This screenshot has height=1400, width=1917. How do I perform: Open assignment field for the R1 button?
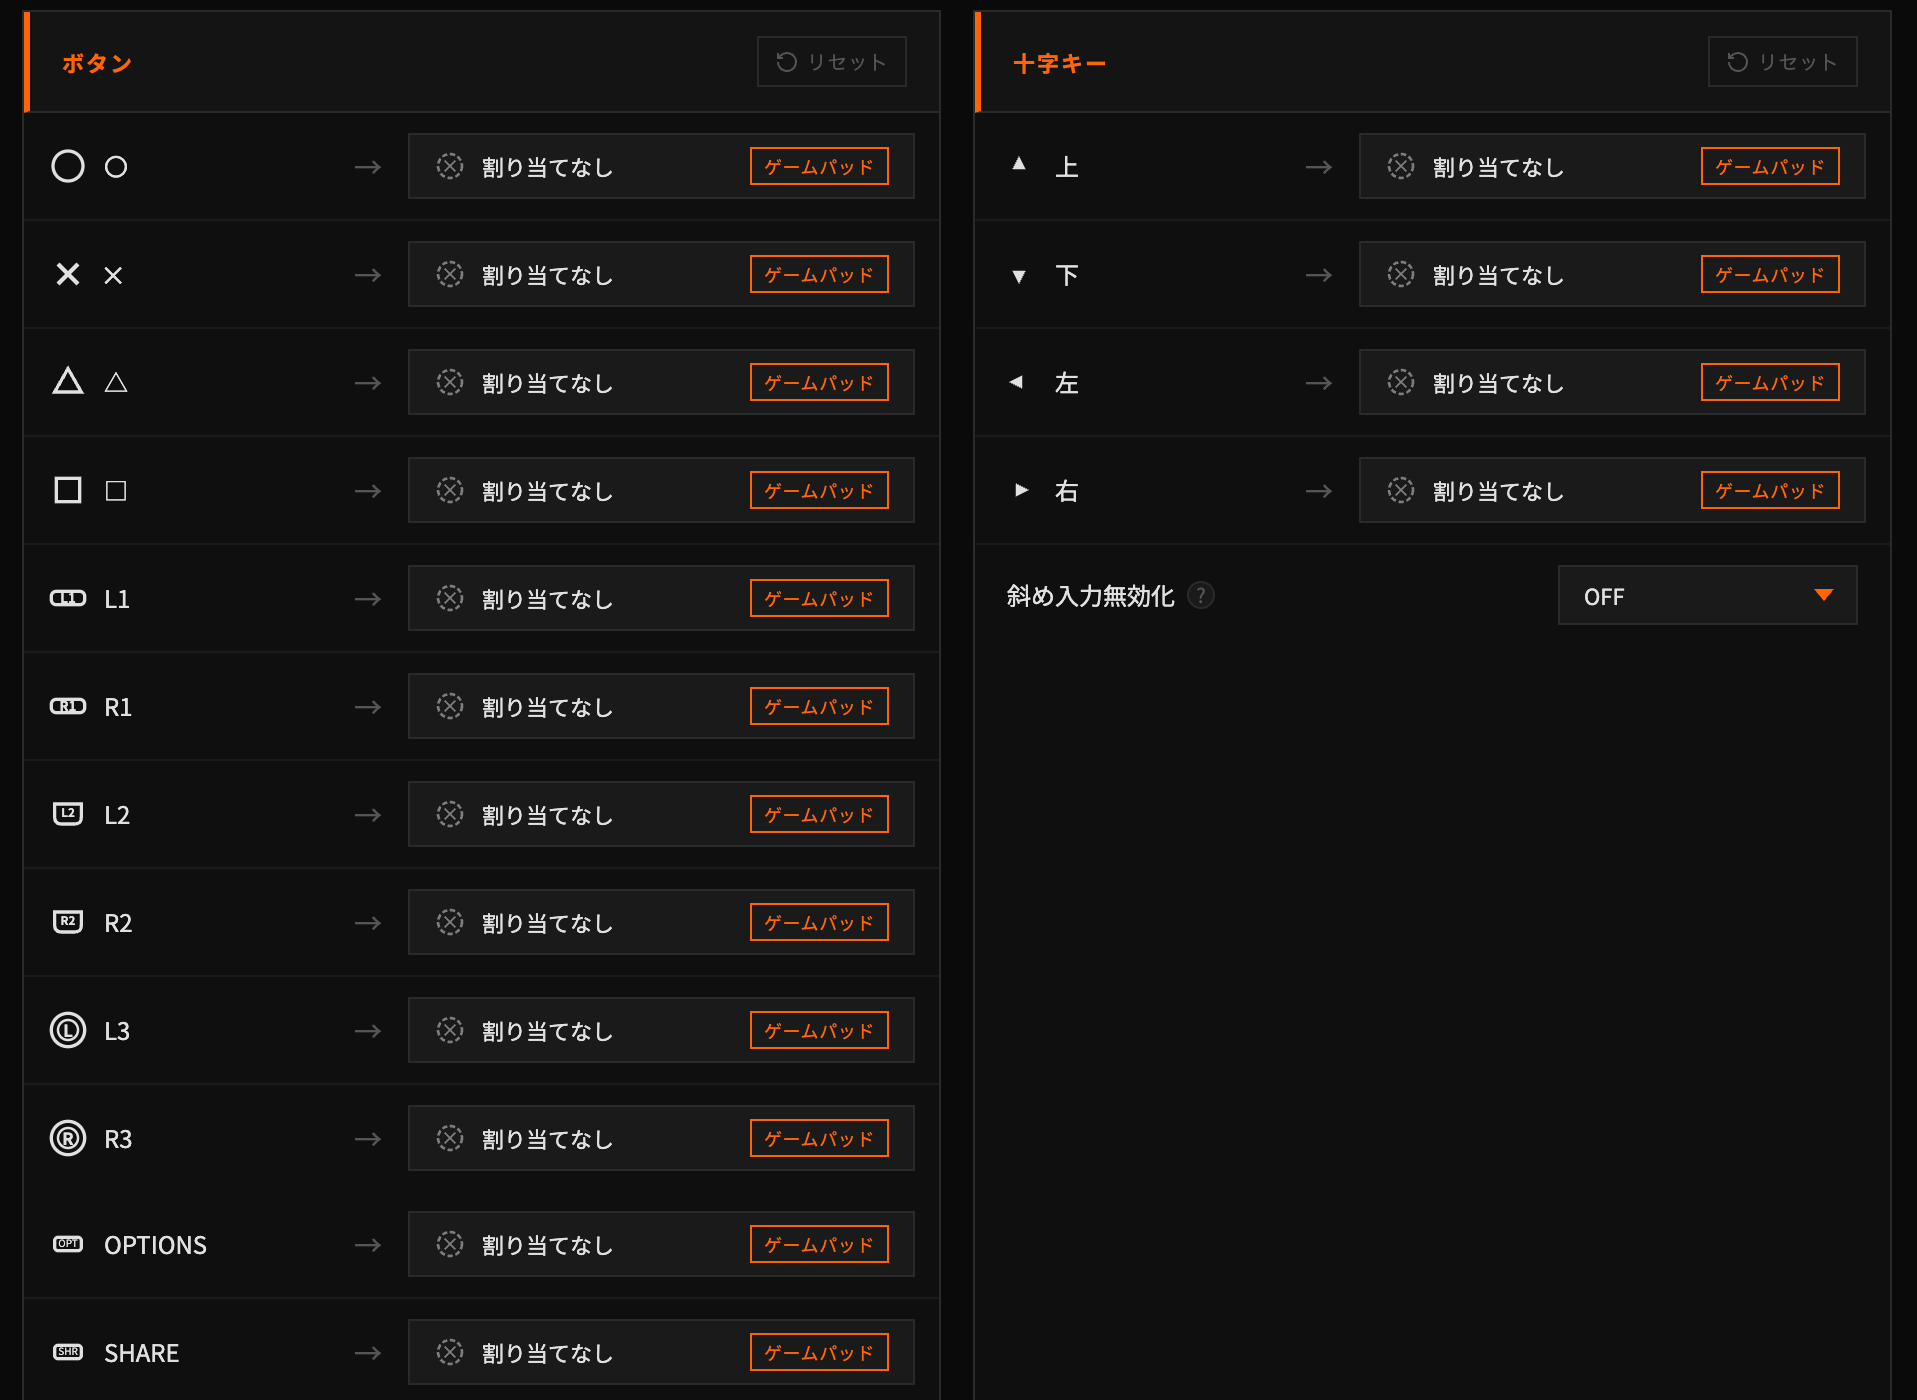click(x=578, y=706)
